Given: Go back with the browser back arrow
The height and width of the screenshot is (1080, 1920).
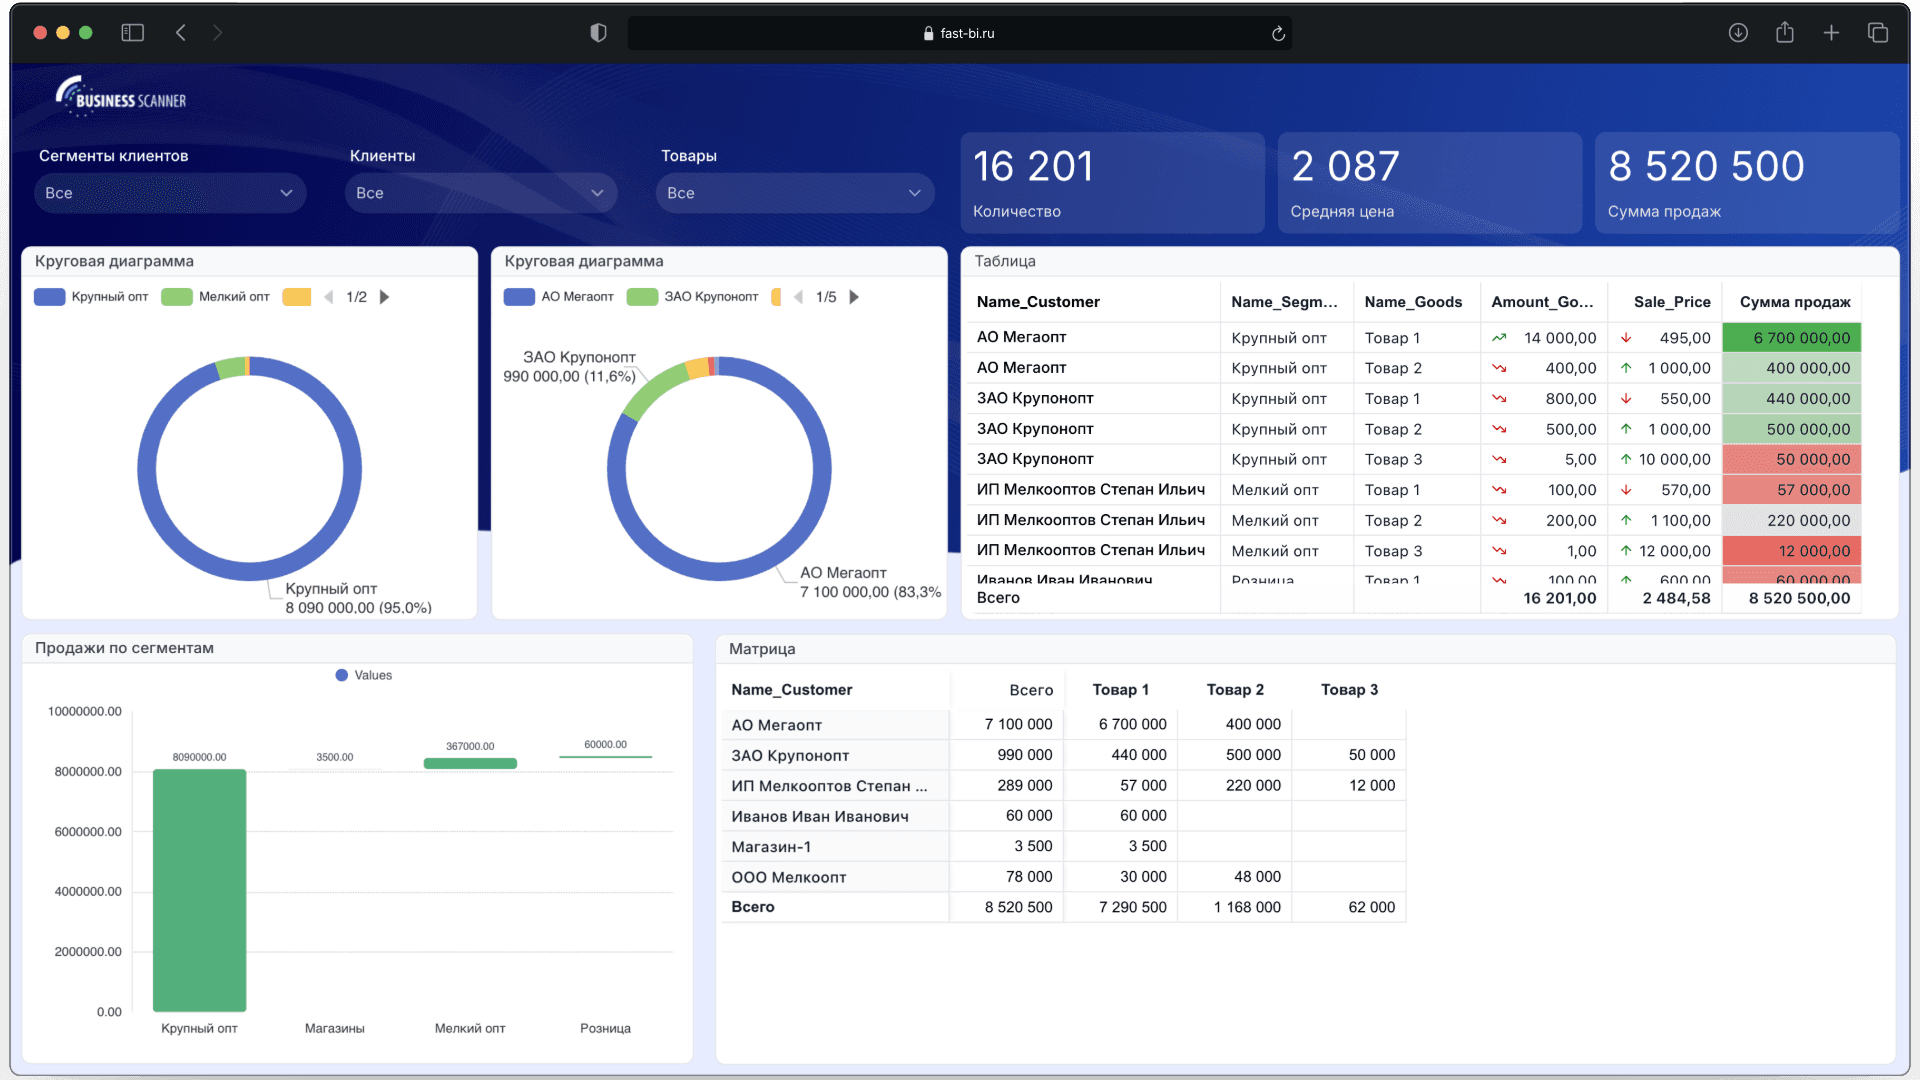Looking at the screenshot, I should (181, 33).
